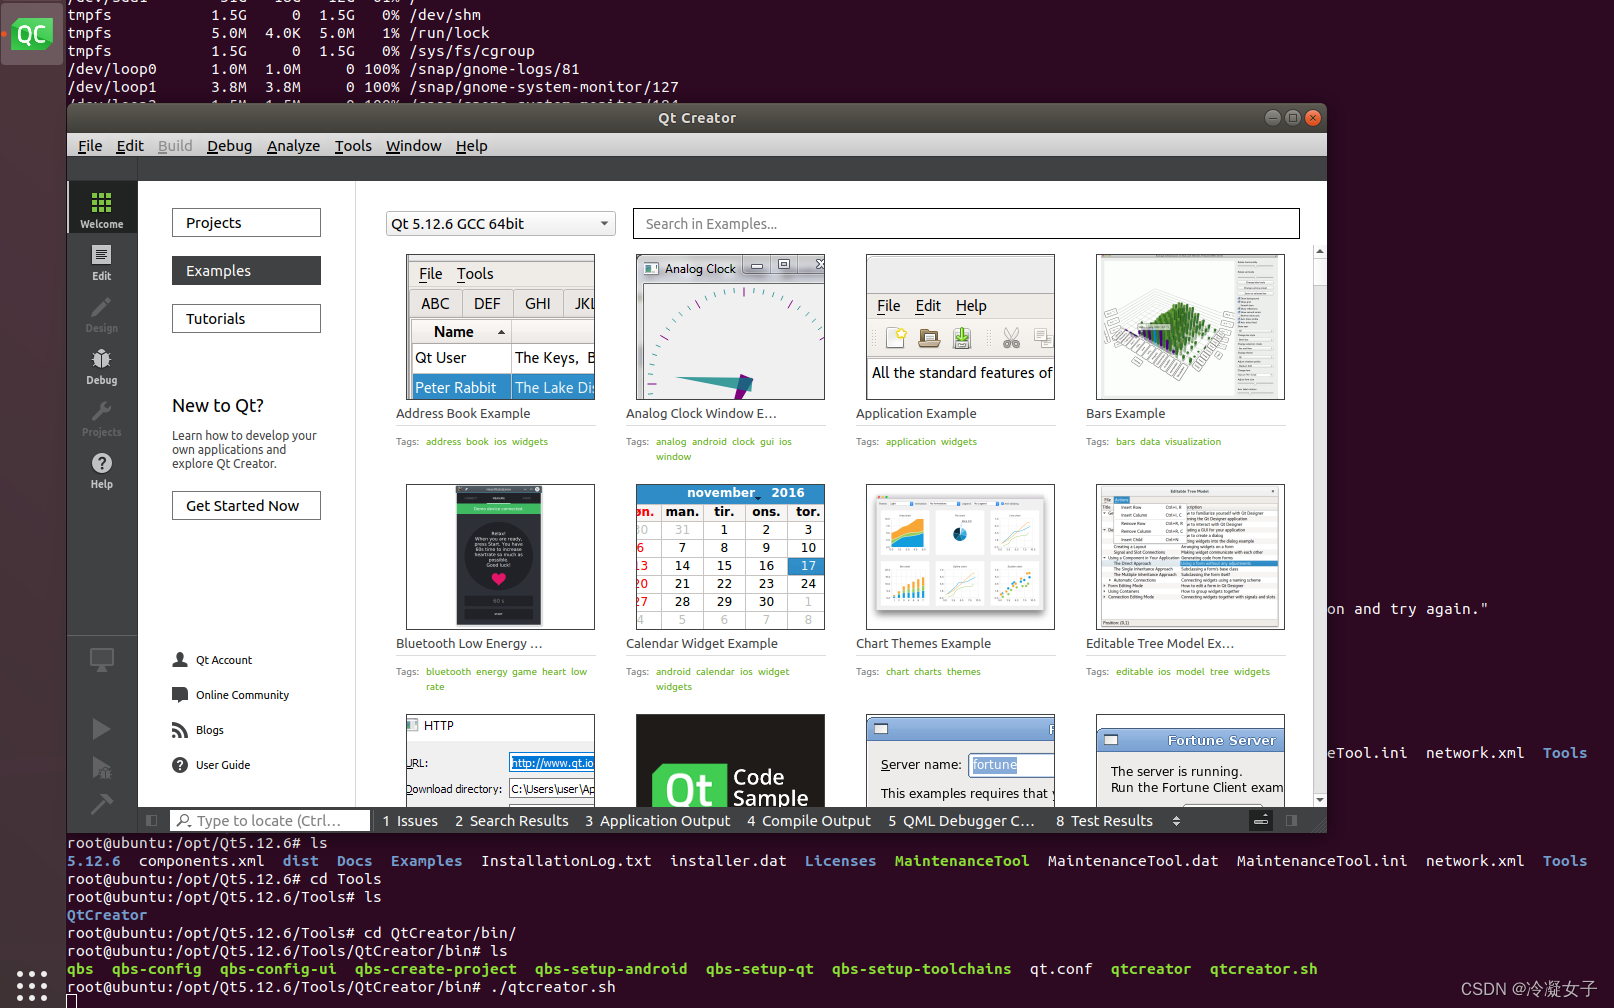Image resolution: width=1614 pixels, height=1008 pixels.
Task: Open Address Book Example thumbnail
Action: tap(500, 327)
